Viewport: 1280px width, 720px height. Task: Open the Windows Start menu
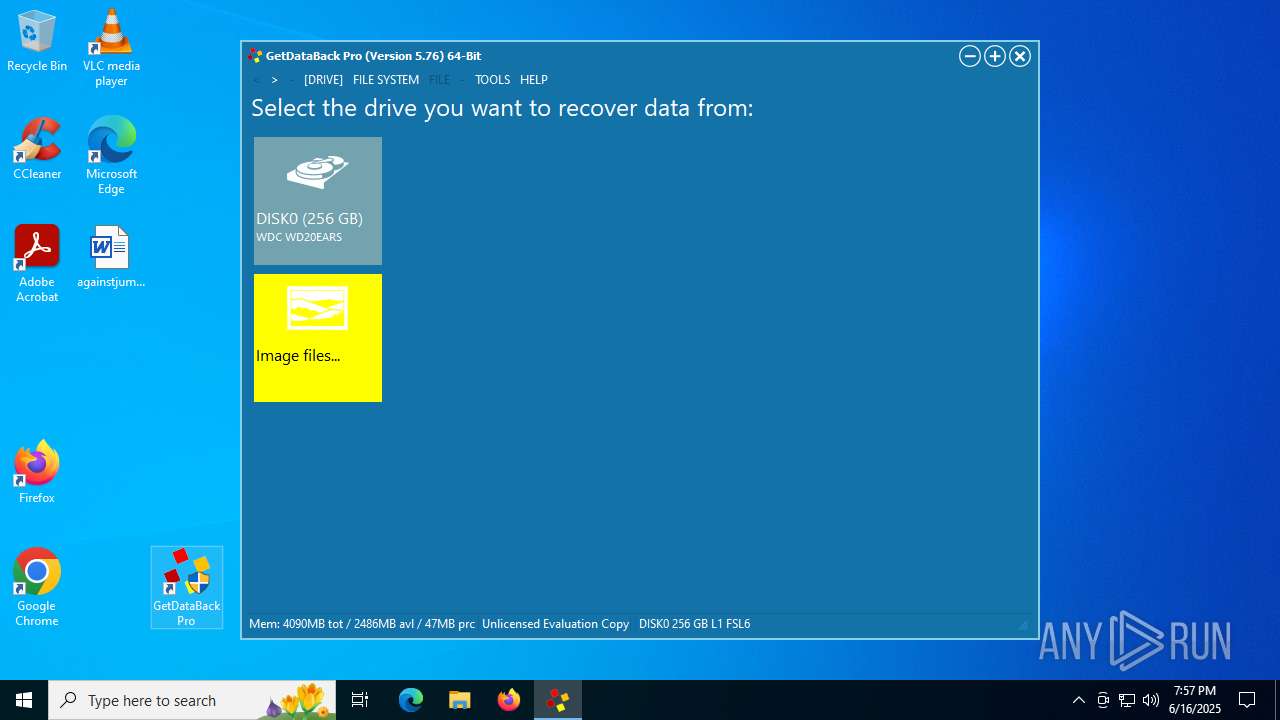(24, 700)
